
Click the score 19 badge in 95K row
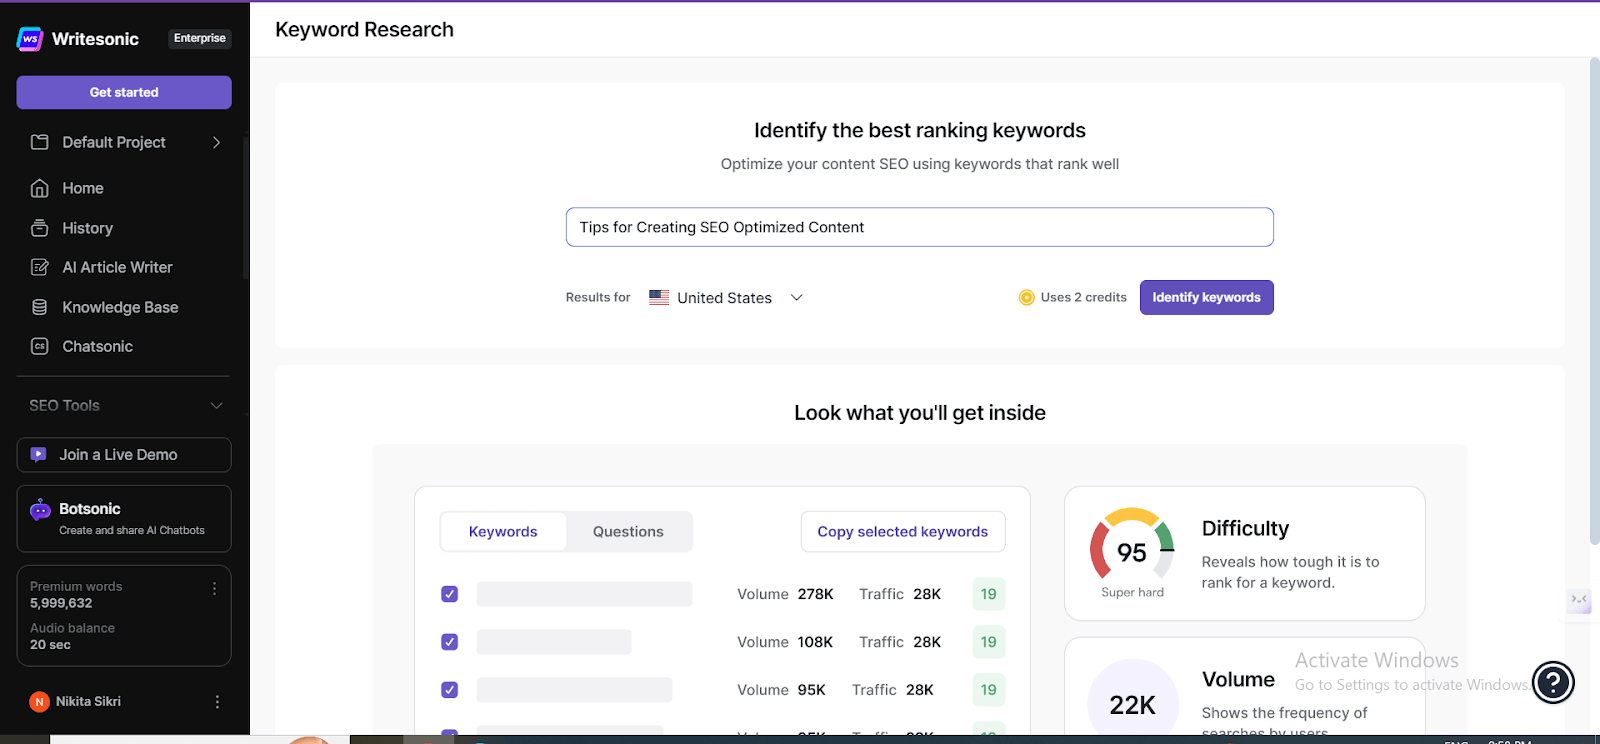click(989, 690)
